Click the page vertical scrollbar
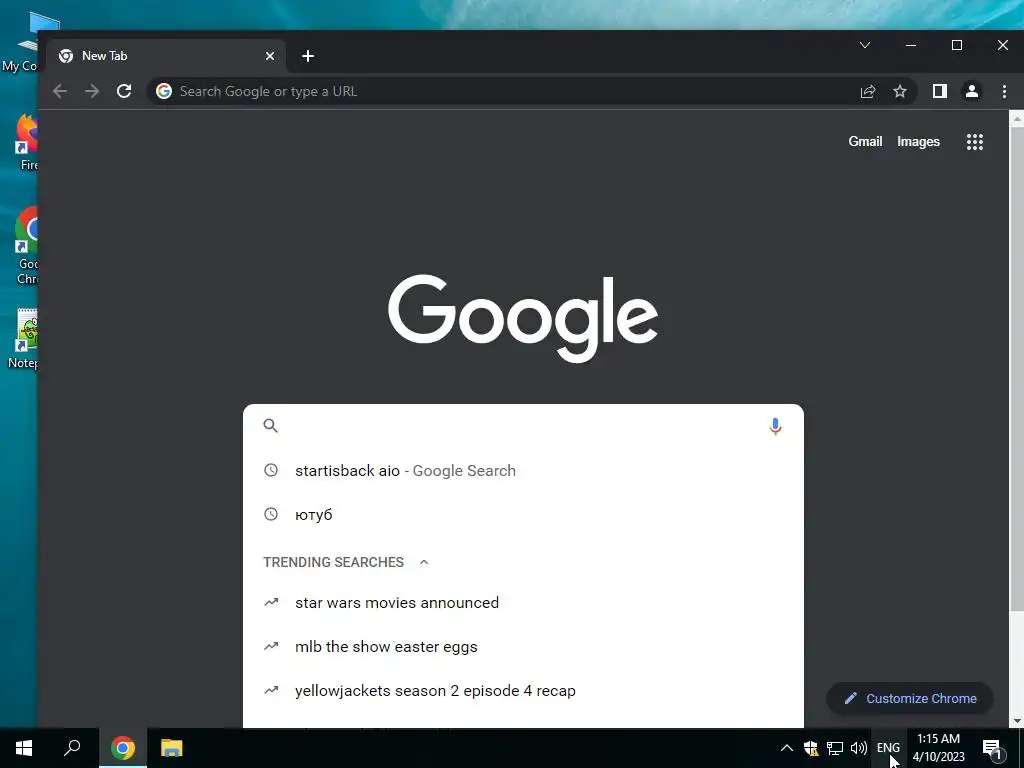Viewport: 1024px width, 768px height. click(1016, 369)
